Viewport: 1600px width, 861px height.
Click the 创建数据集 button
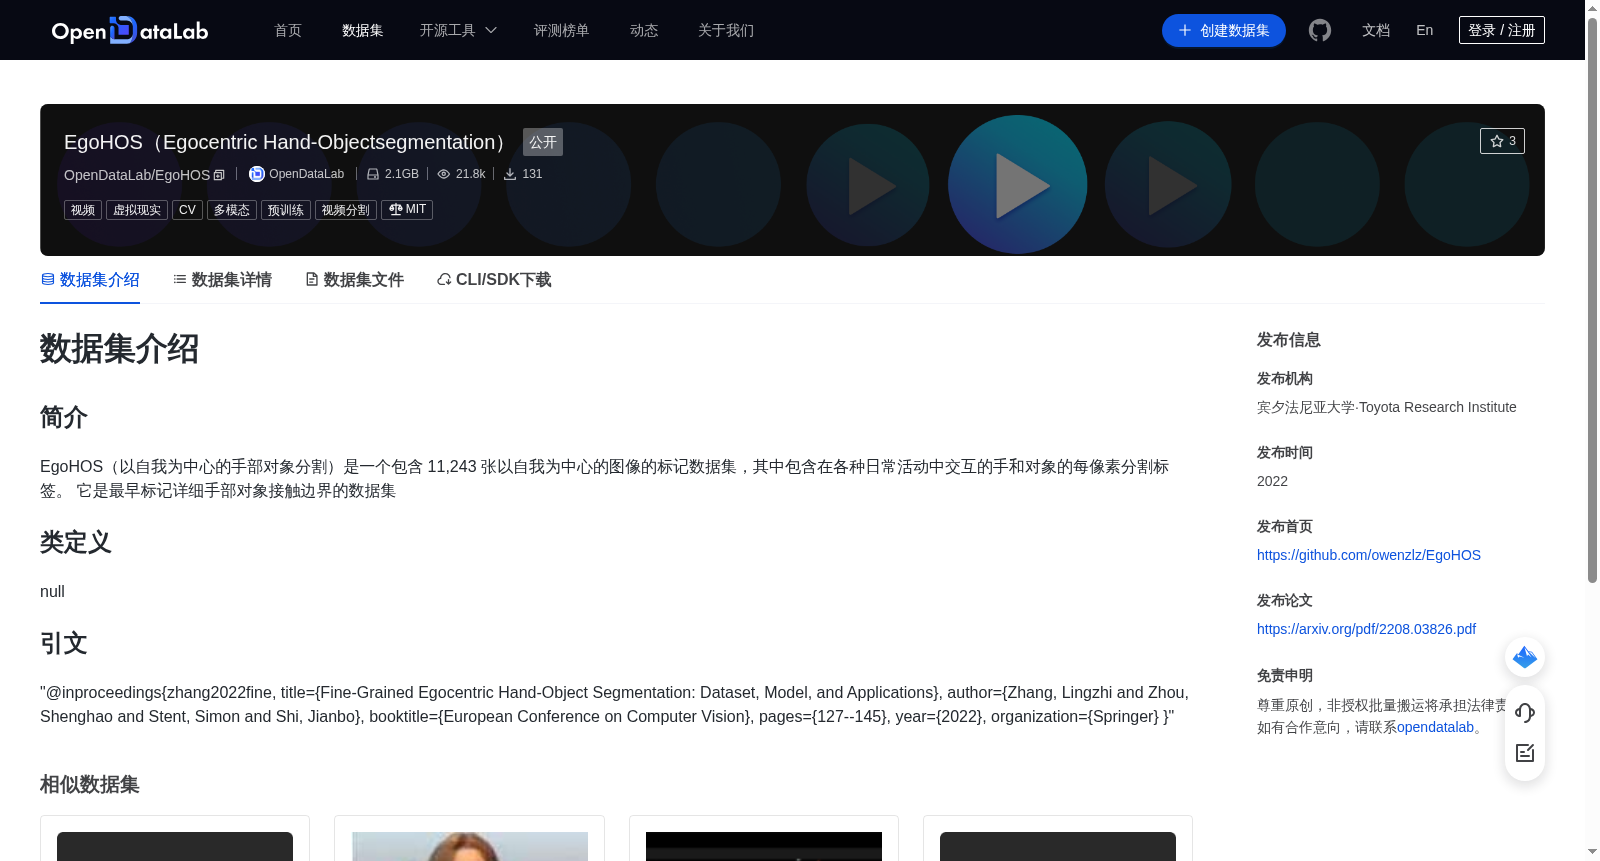pos(1224,31)
